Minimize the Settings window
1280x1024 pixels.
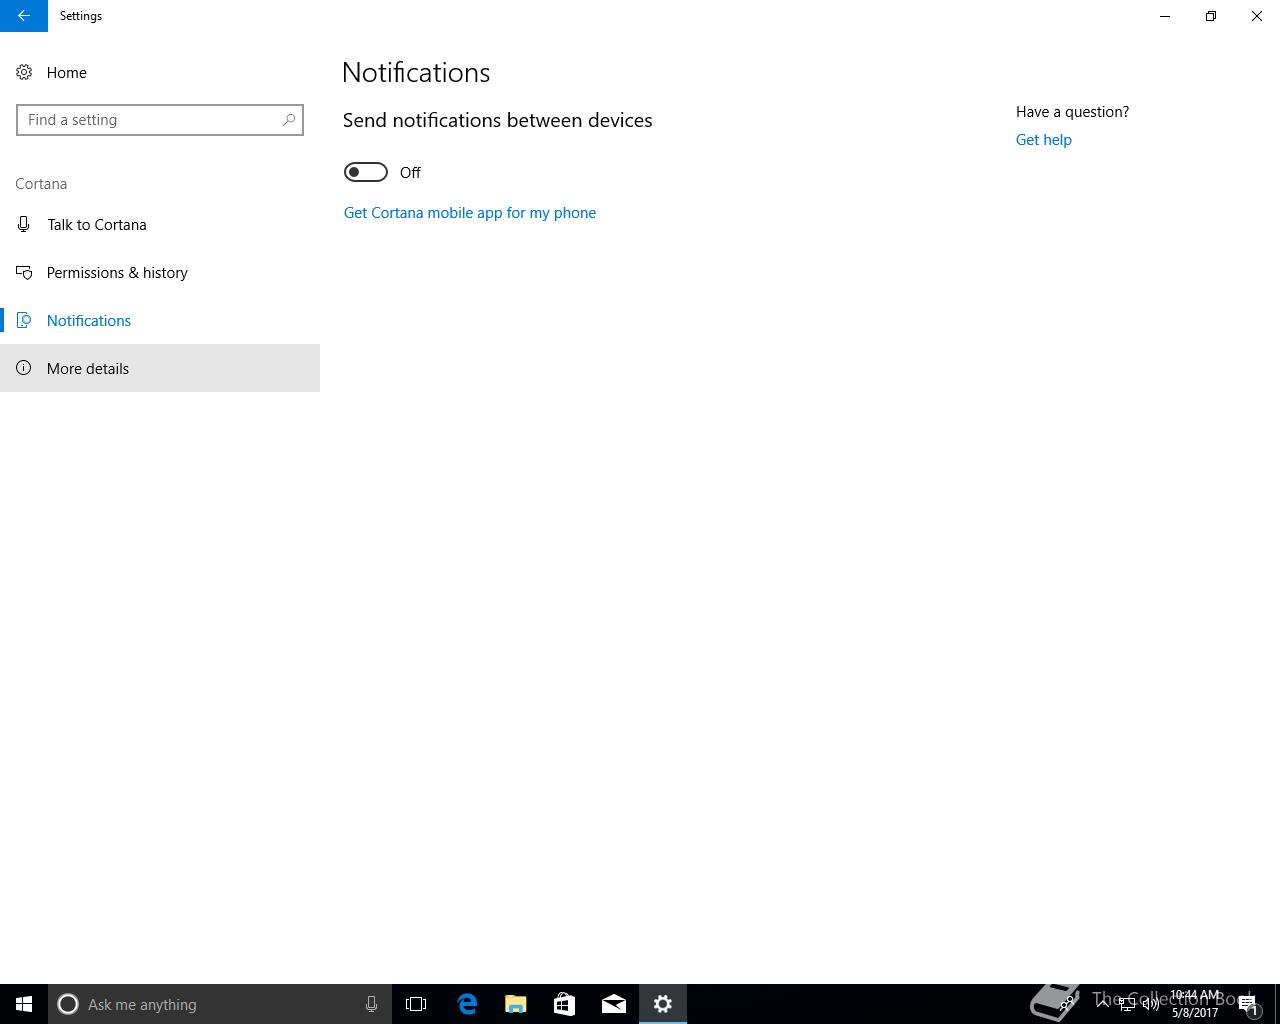[x=1165, y=16]
